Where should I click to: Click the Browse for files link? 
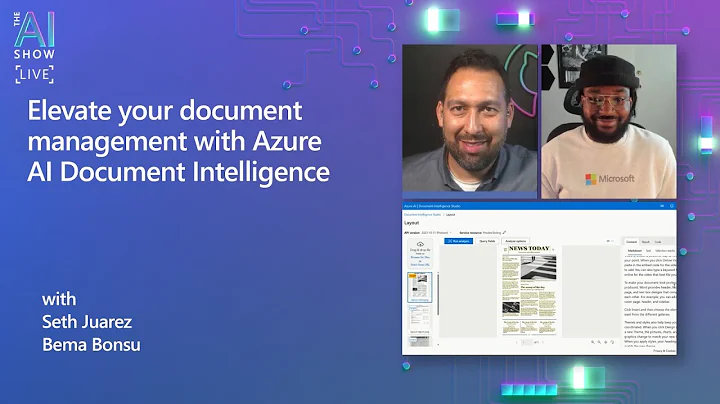420,258
